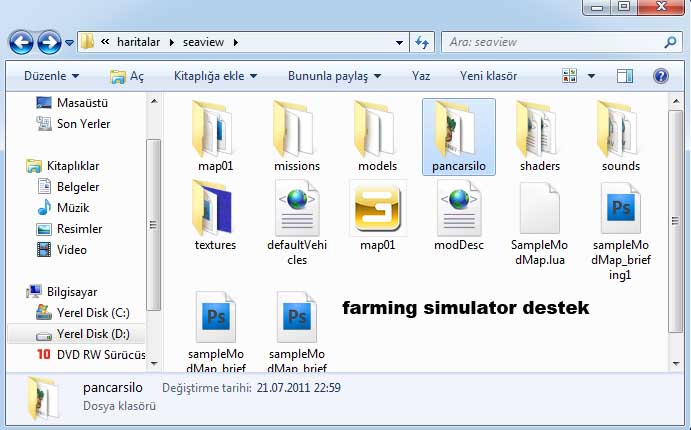691x430 pixels.
Task: Open the map01 folder icon
Action: (x=215, y=135)
